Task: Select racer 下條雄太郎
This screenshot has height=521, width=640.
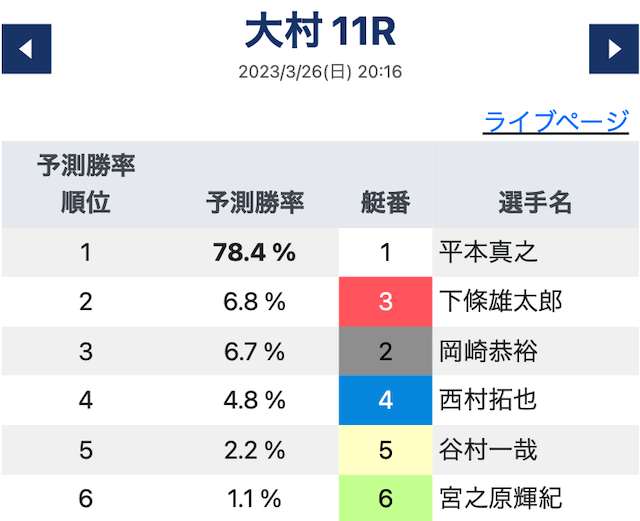Action: pyautogui.click(x=500, y=302)
